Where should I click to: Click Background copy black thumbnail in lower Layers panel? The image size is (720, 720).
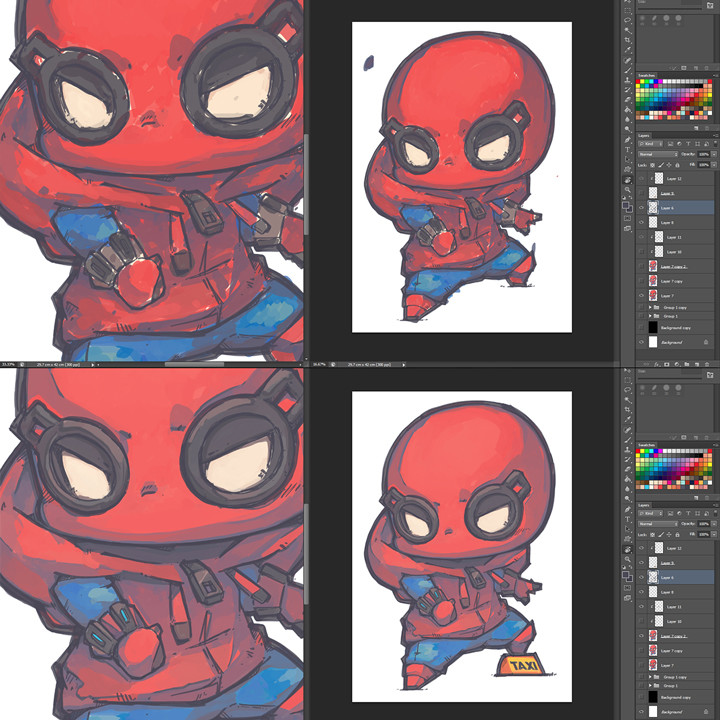click(653, 697)
